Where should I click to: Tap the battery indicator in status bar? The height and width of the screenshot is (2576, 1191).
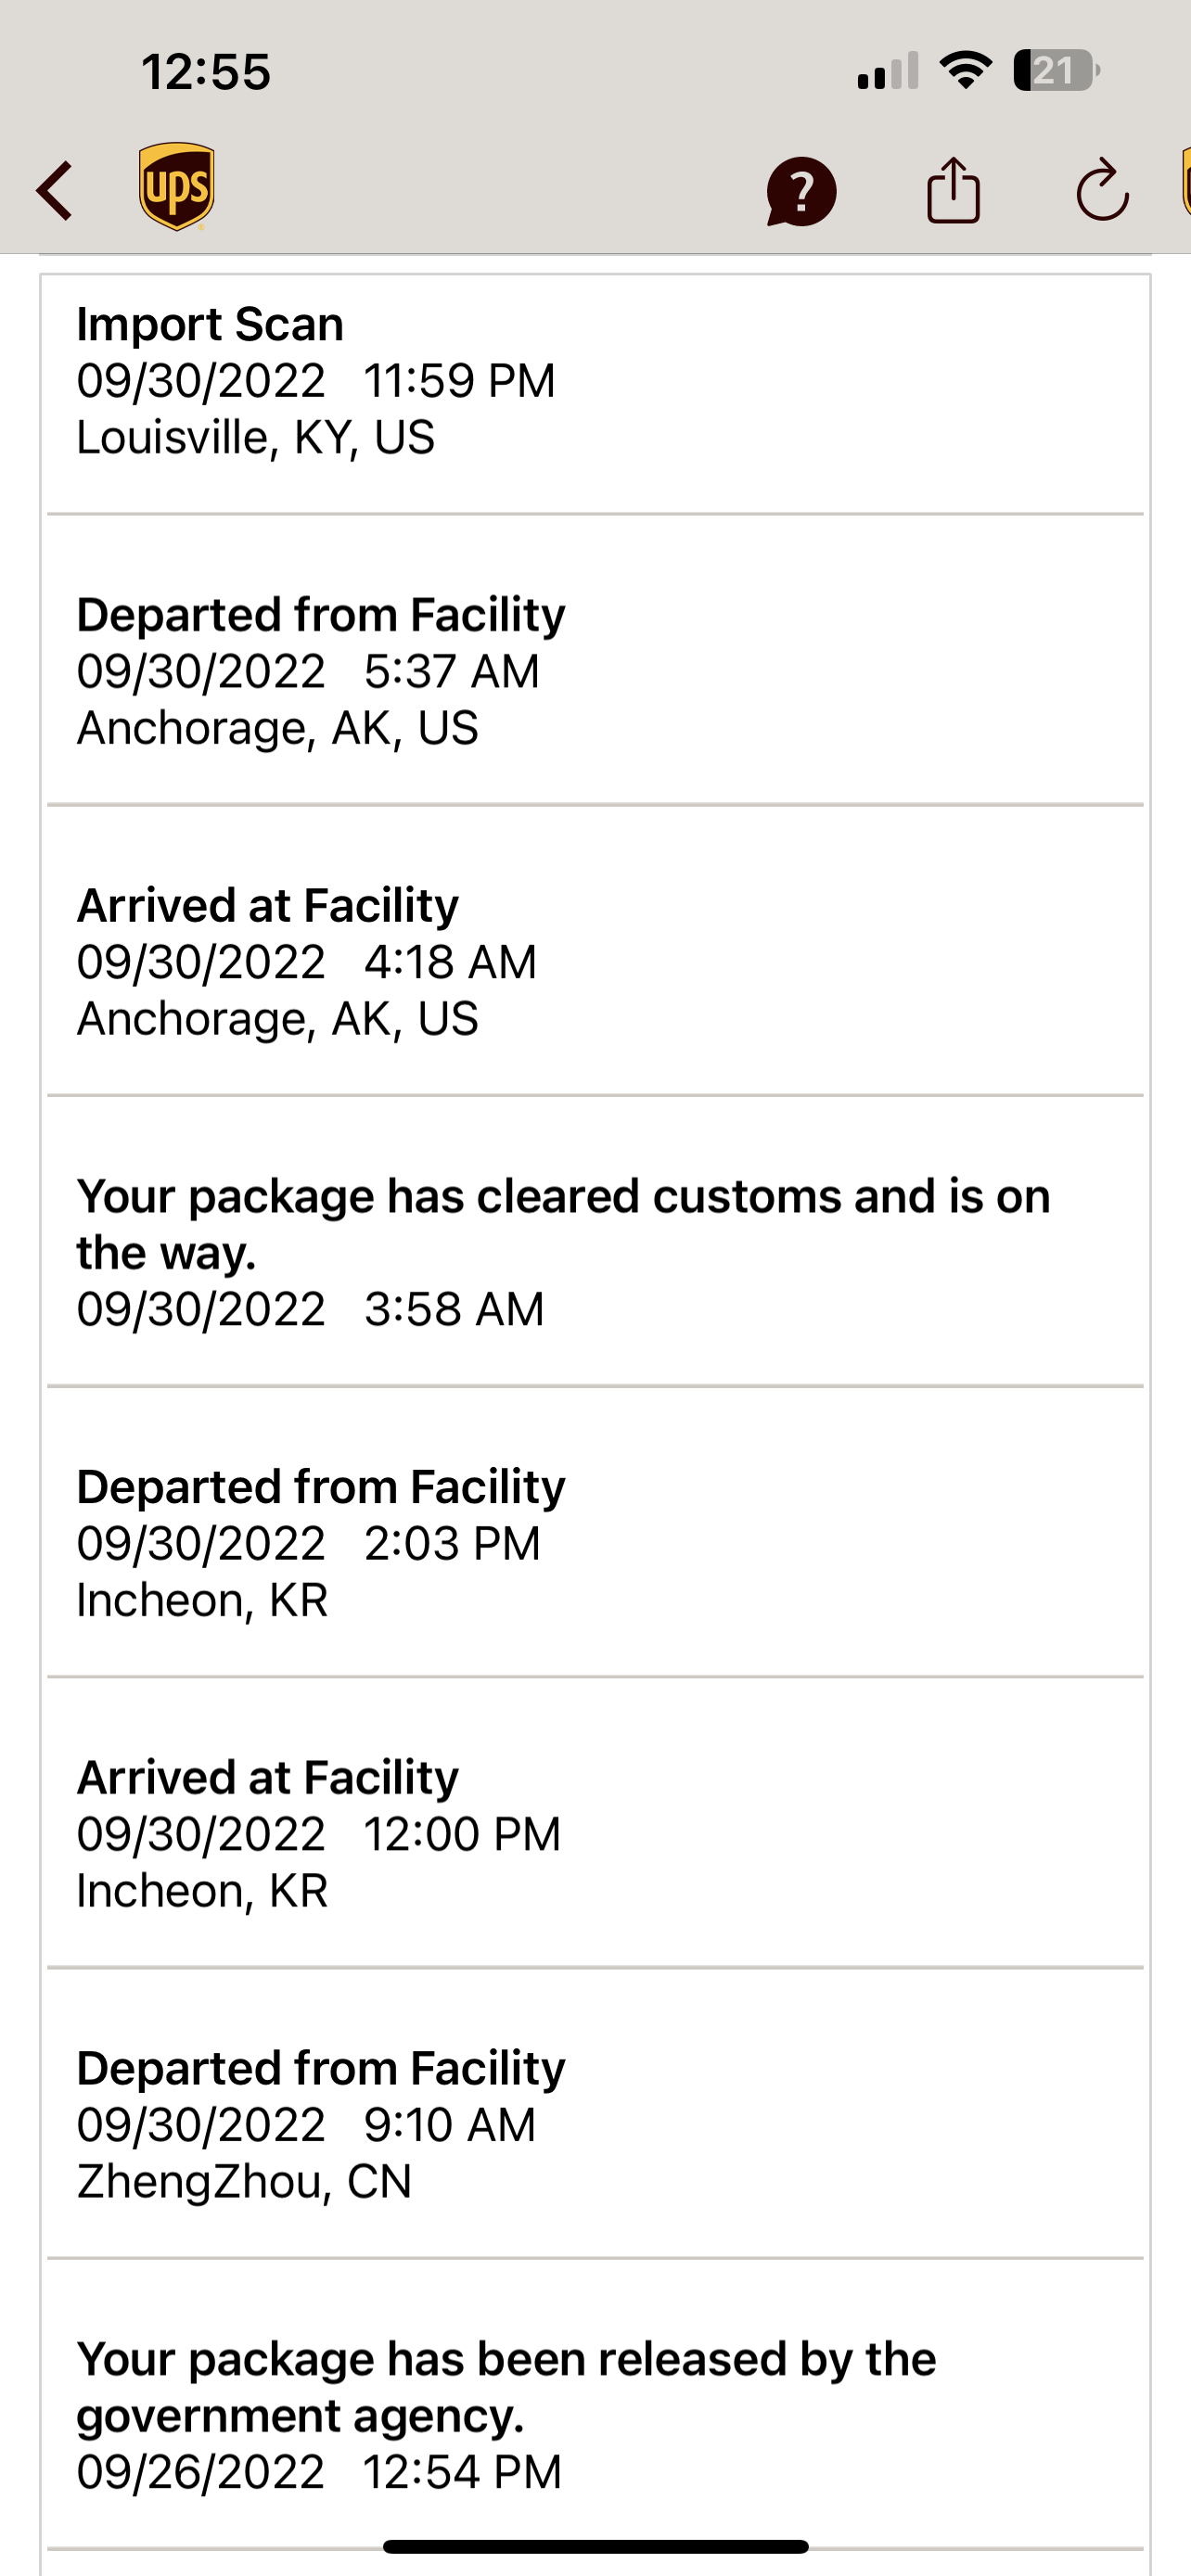point(1056,71)
